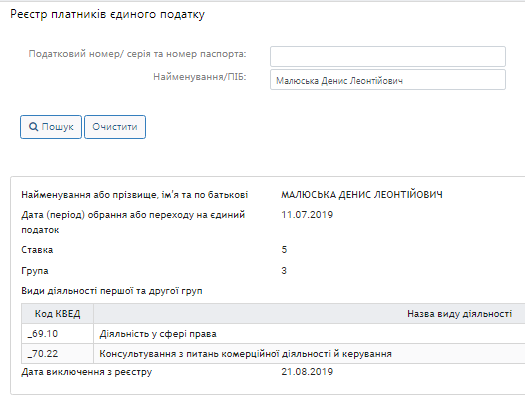525x403 pixels.
Task: Click the Група value 3
Action: (284, 270)
